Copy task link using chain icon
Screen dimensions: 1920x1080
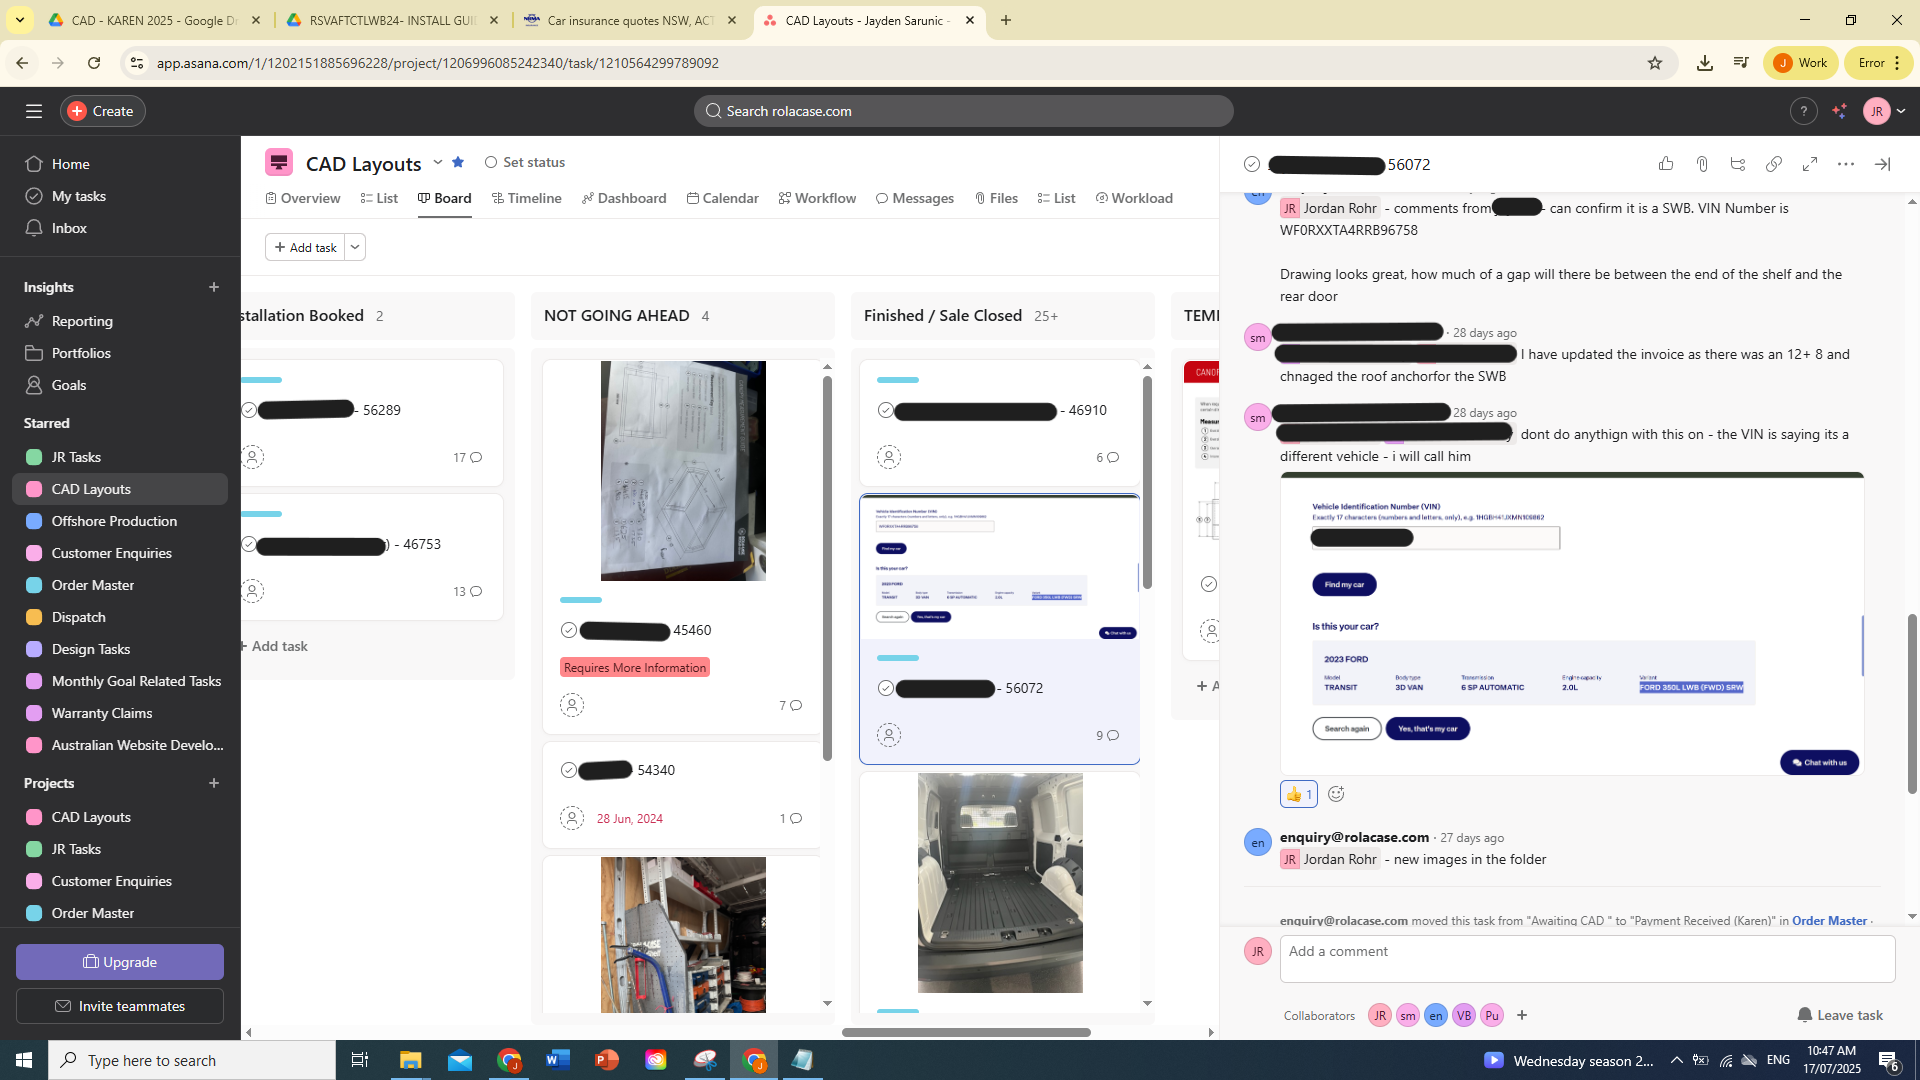click(x=1774, y=164)
